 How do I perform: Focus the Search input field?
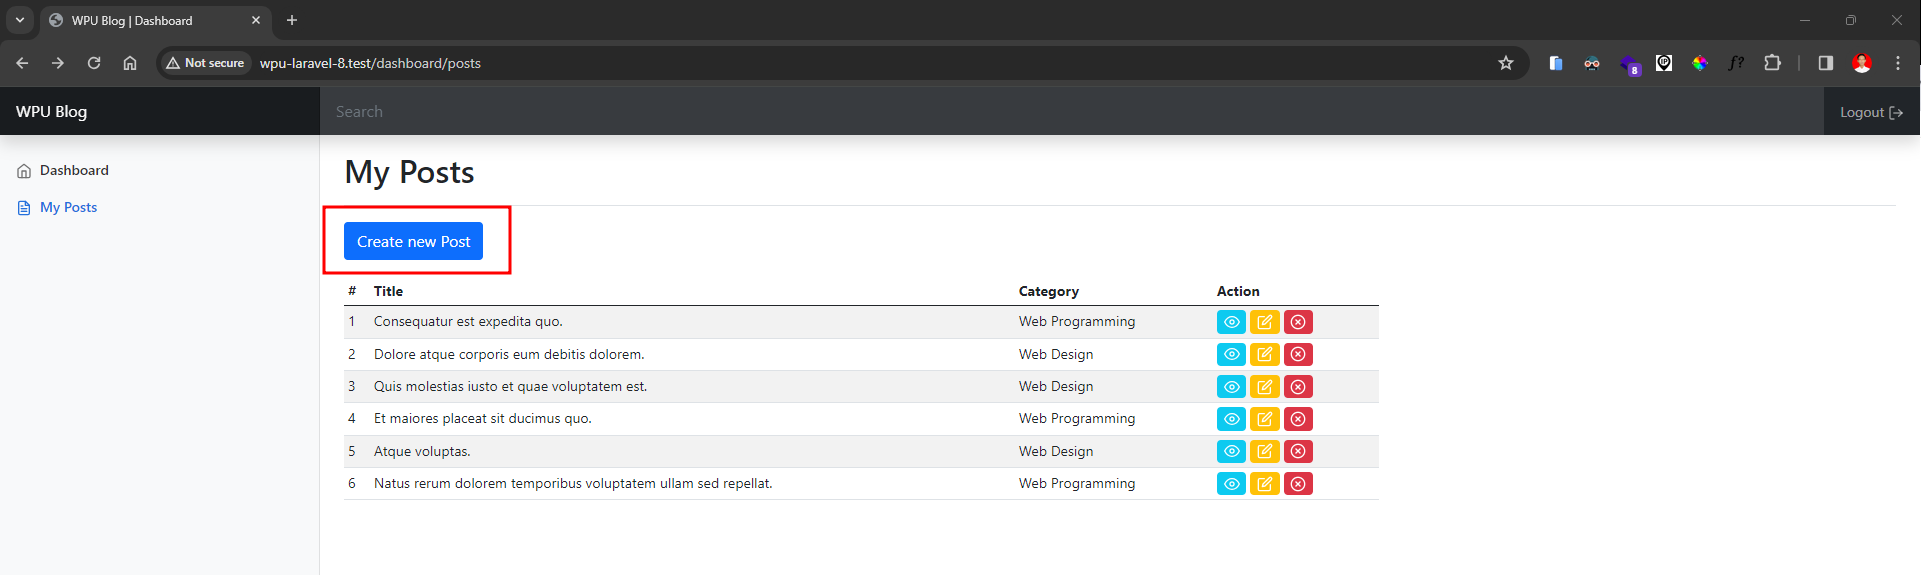1070,112
